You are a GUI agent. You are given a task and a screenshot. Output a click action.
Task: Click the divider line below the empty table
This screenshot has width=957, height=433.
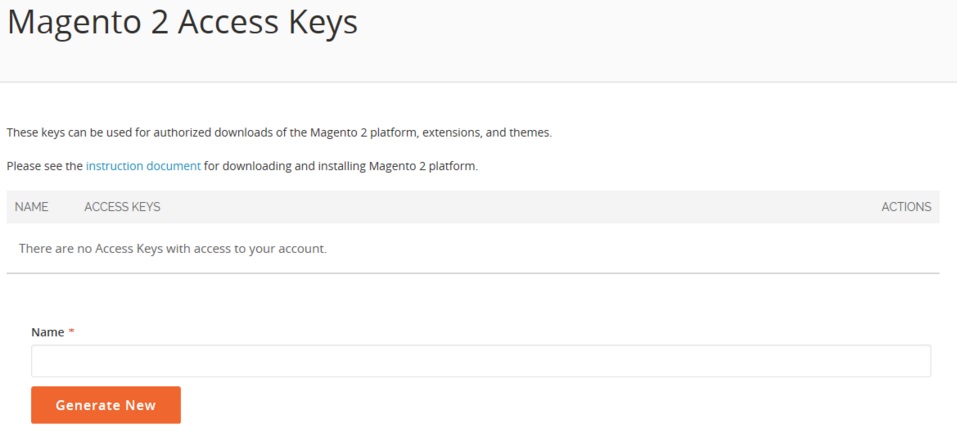point(473,273)
